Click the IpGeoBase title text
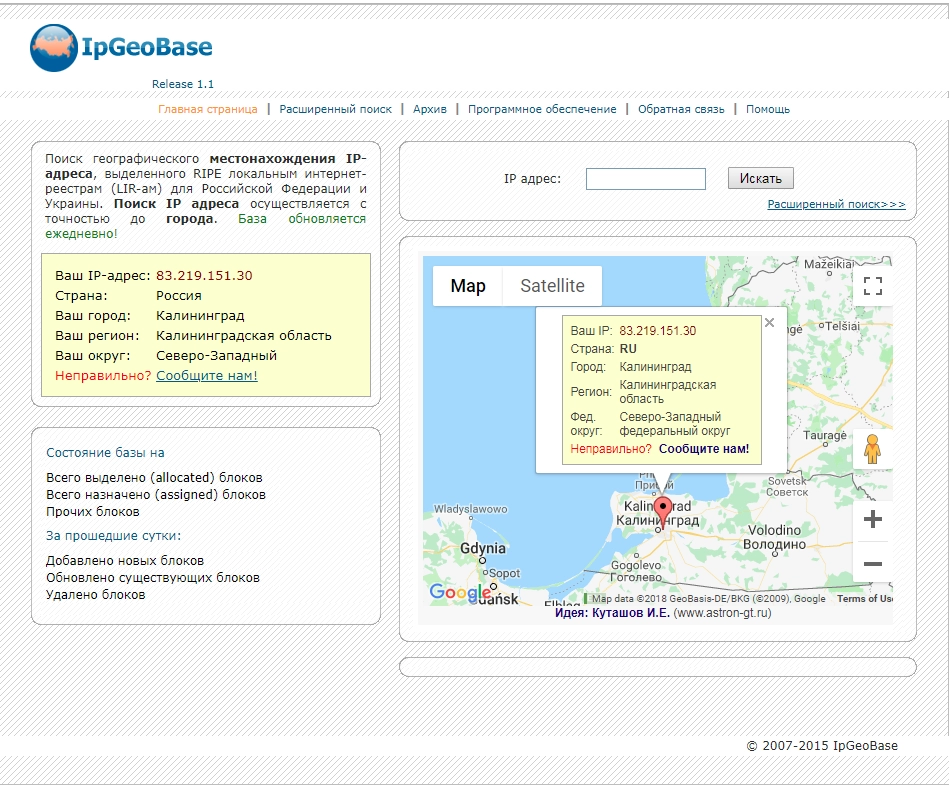Image resolution: width=949 pixels, height=786 pixels. click(146, 47)
